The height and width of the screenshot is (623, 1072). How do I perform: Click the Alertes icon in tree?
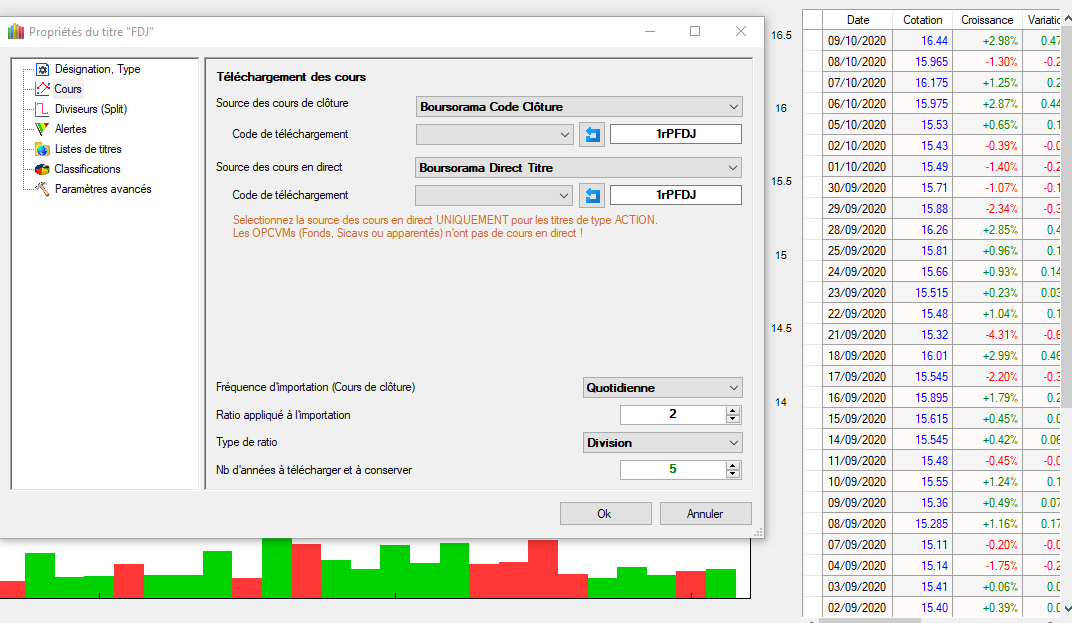point(42,130)
